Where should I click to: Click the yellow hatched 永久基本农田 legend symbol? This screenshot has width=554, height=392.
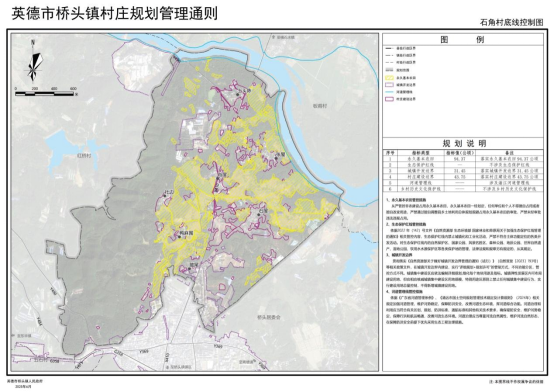[x=389, y=77]
